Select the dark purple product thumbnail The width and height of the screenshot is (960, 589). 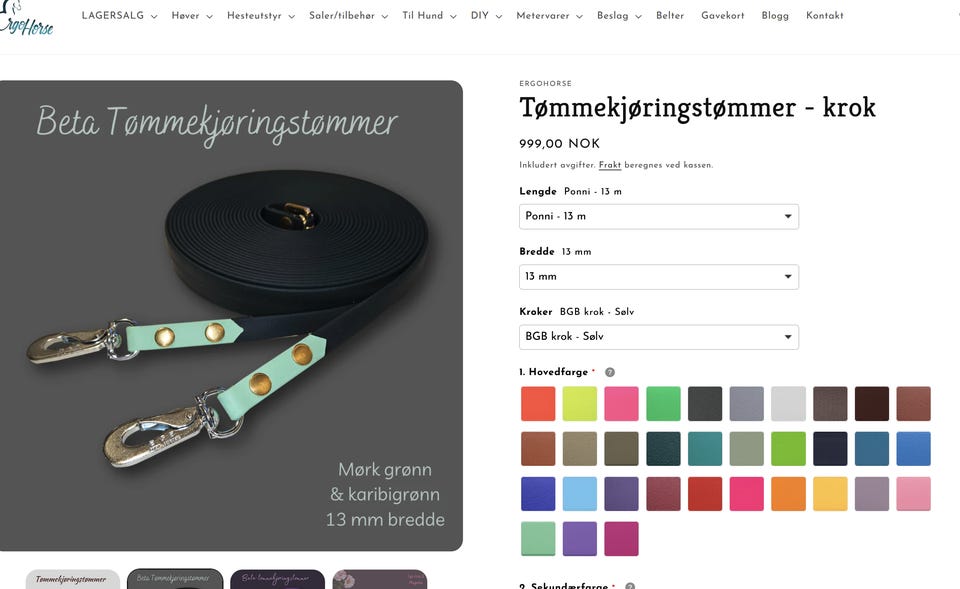click(x=277, y=579)
